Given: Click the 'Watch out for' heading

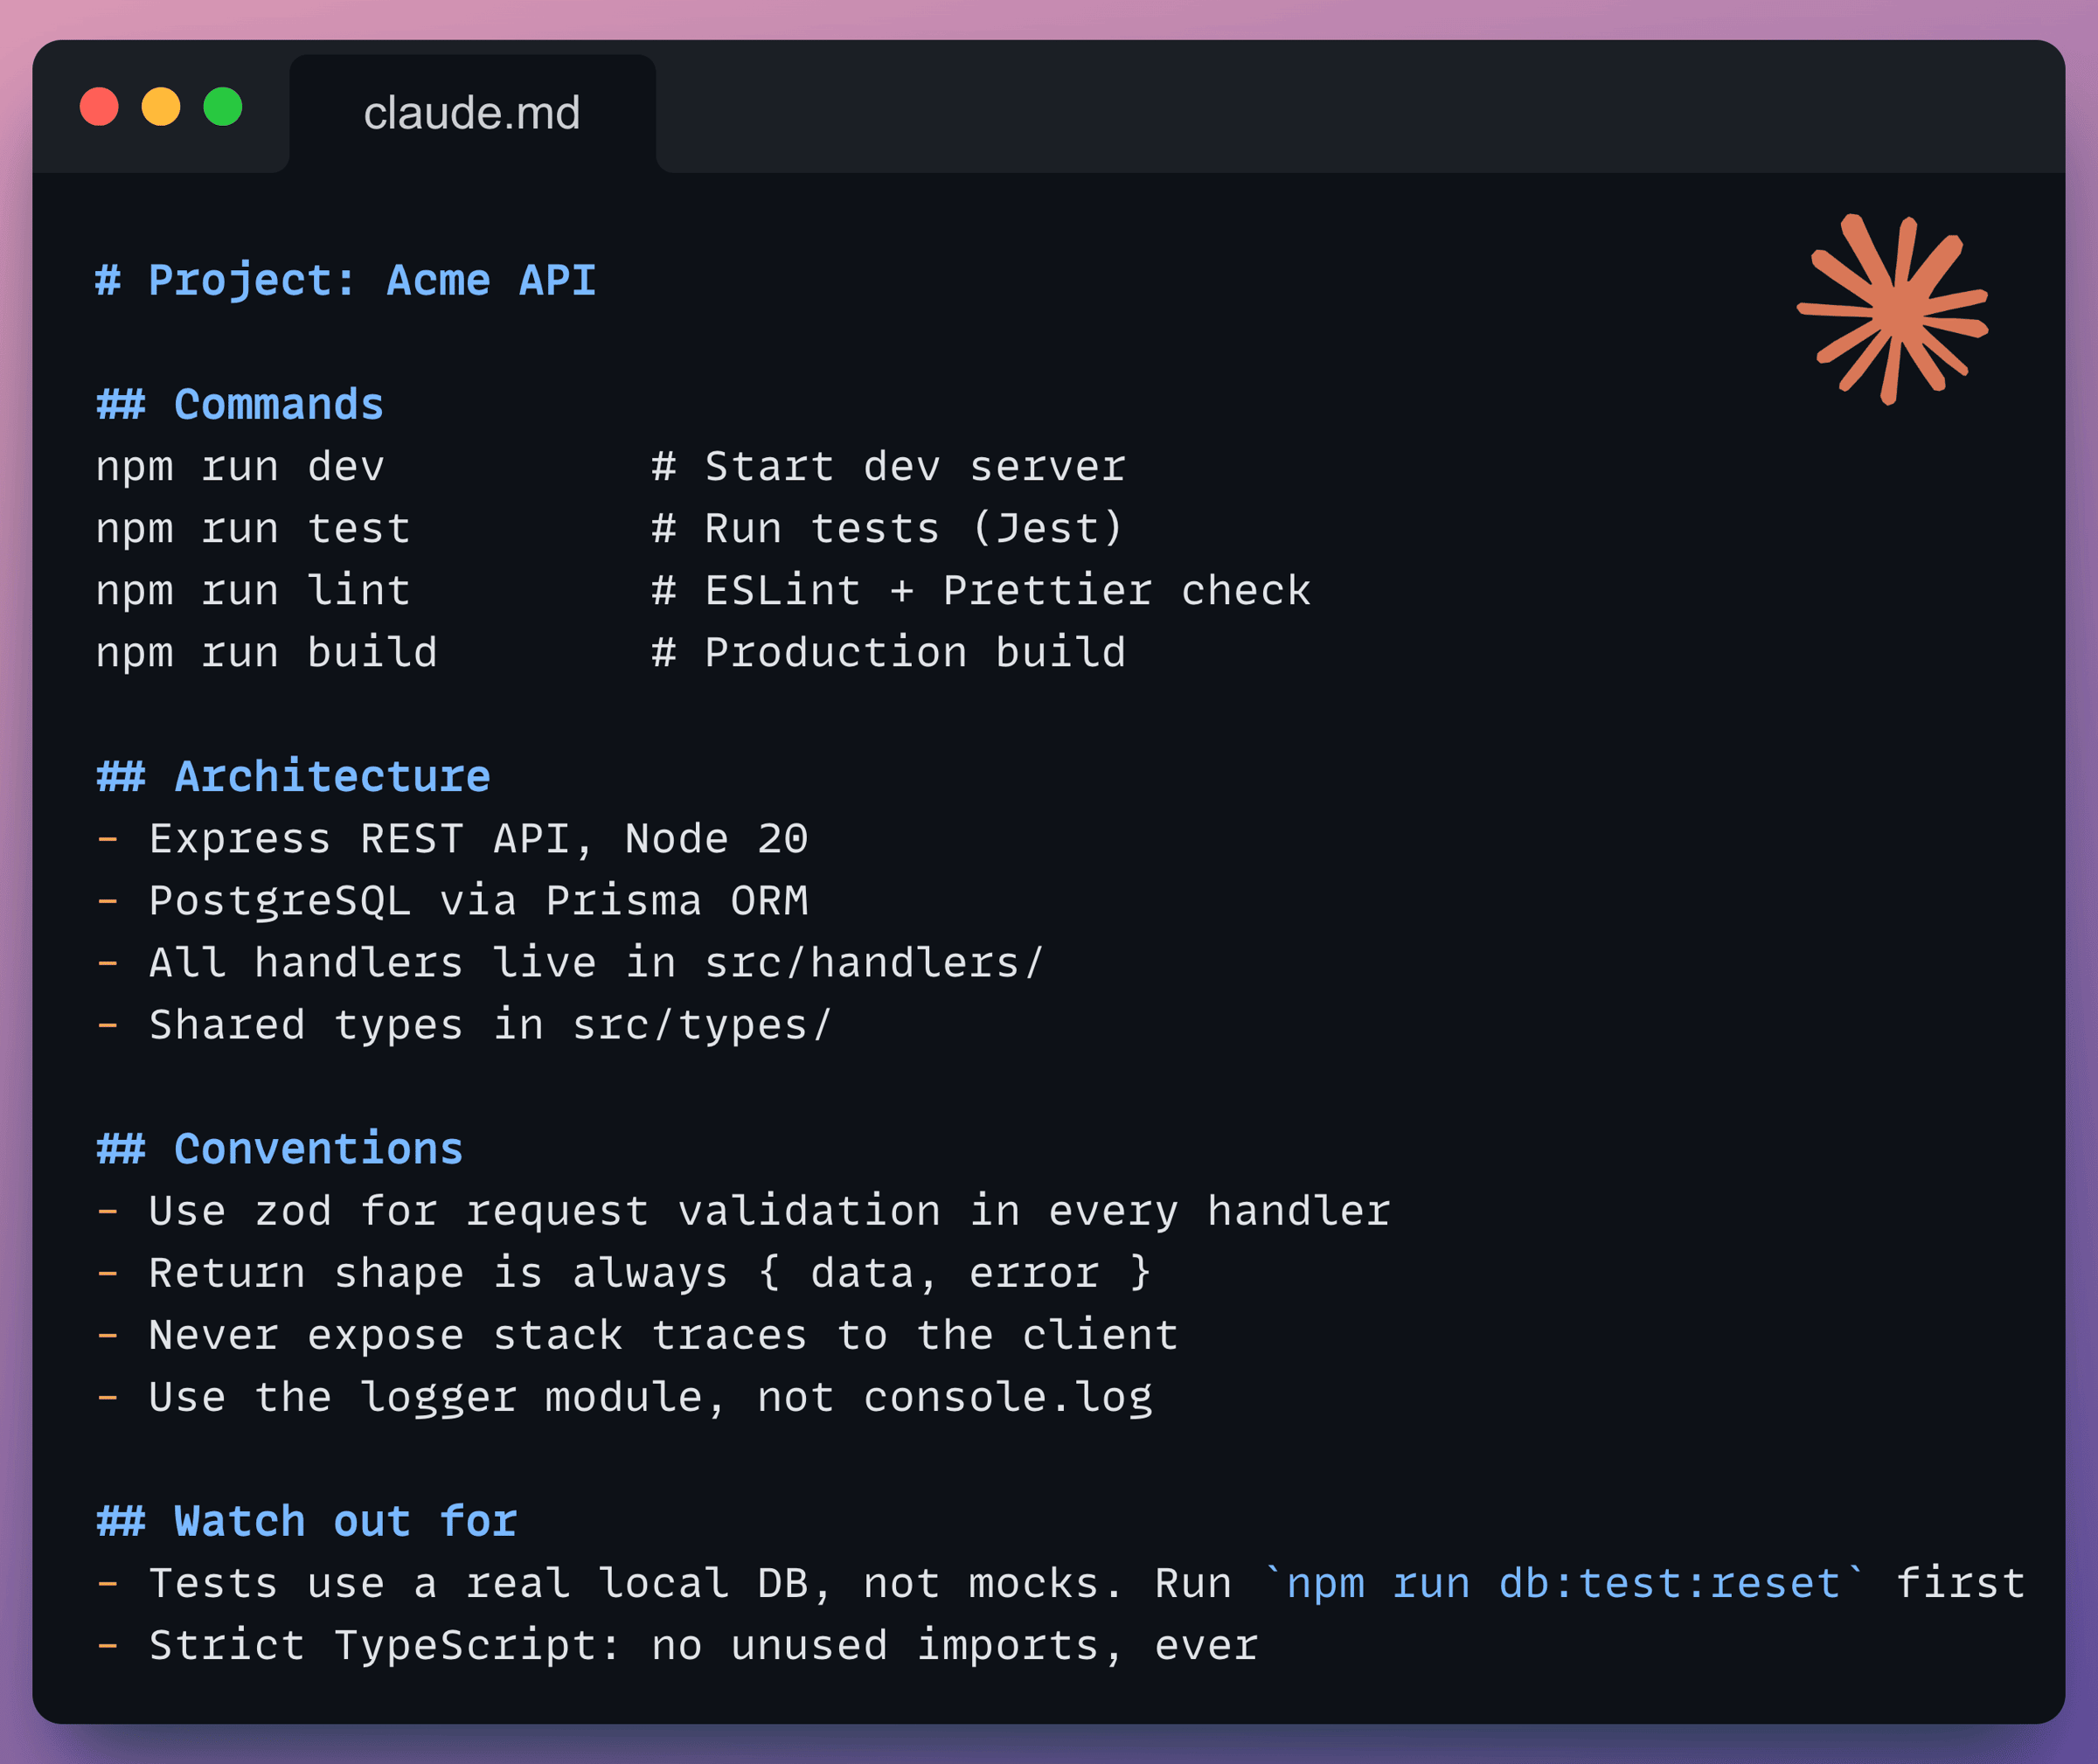Looking at the screenshot, I should [x=307, y=1521].
